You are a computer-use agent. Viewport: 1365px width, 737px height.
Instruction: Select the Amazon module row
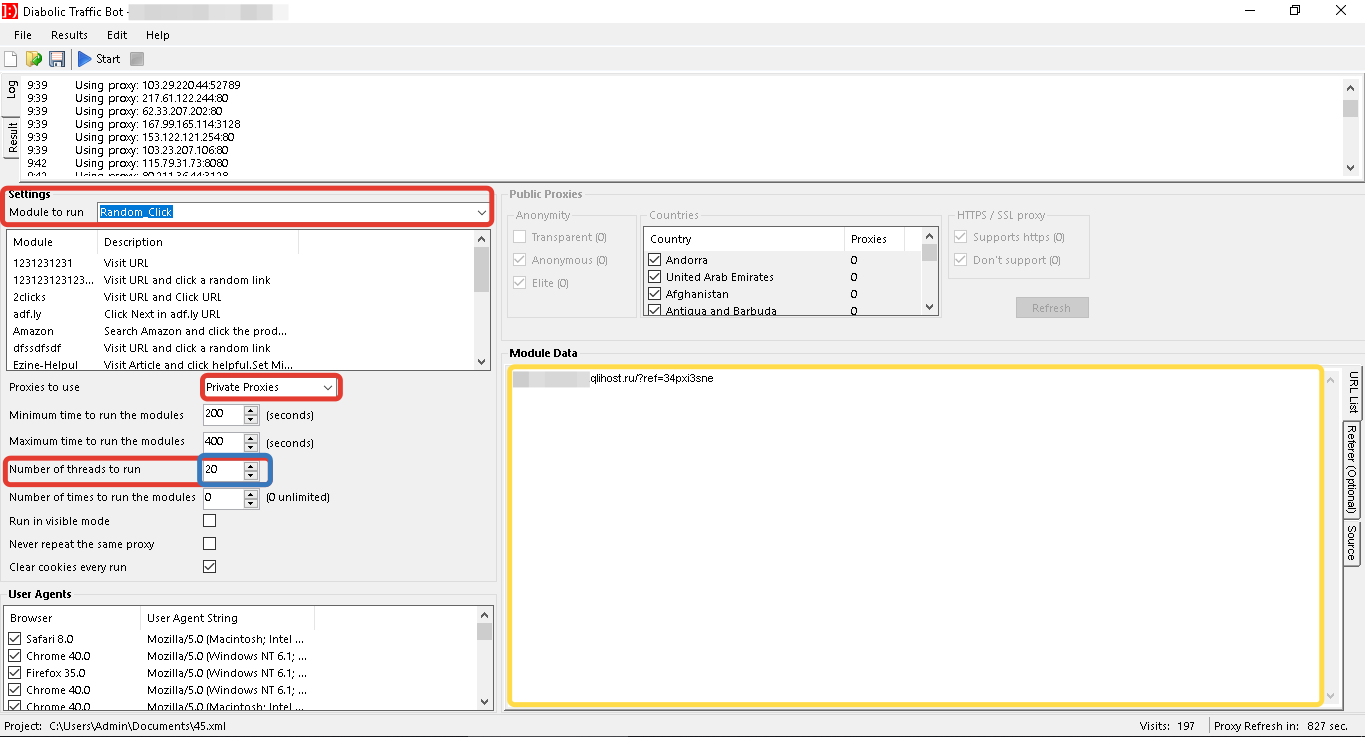click(34, 331)
